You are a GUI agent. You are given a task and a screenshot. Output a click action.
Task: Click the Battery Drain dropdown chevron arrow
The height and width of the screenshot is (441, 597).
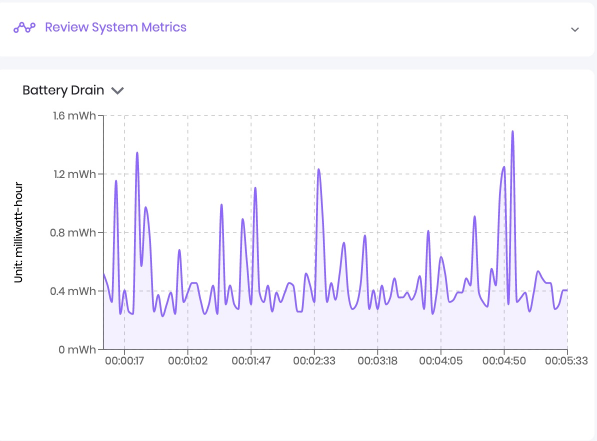[x=118, y=91]
